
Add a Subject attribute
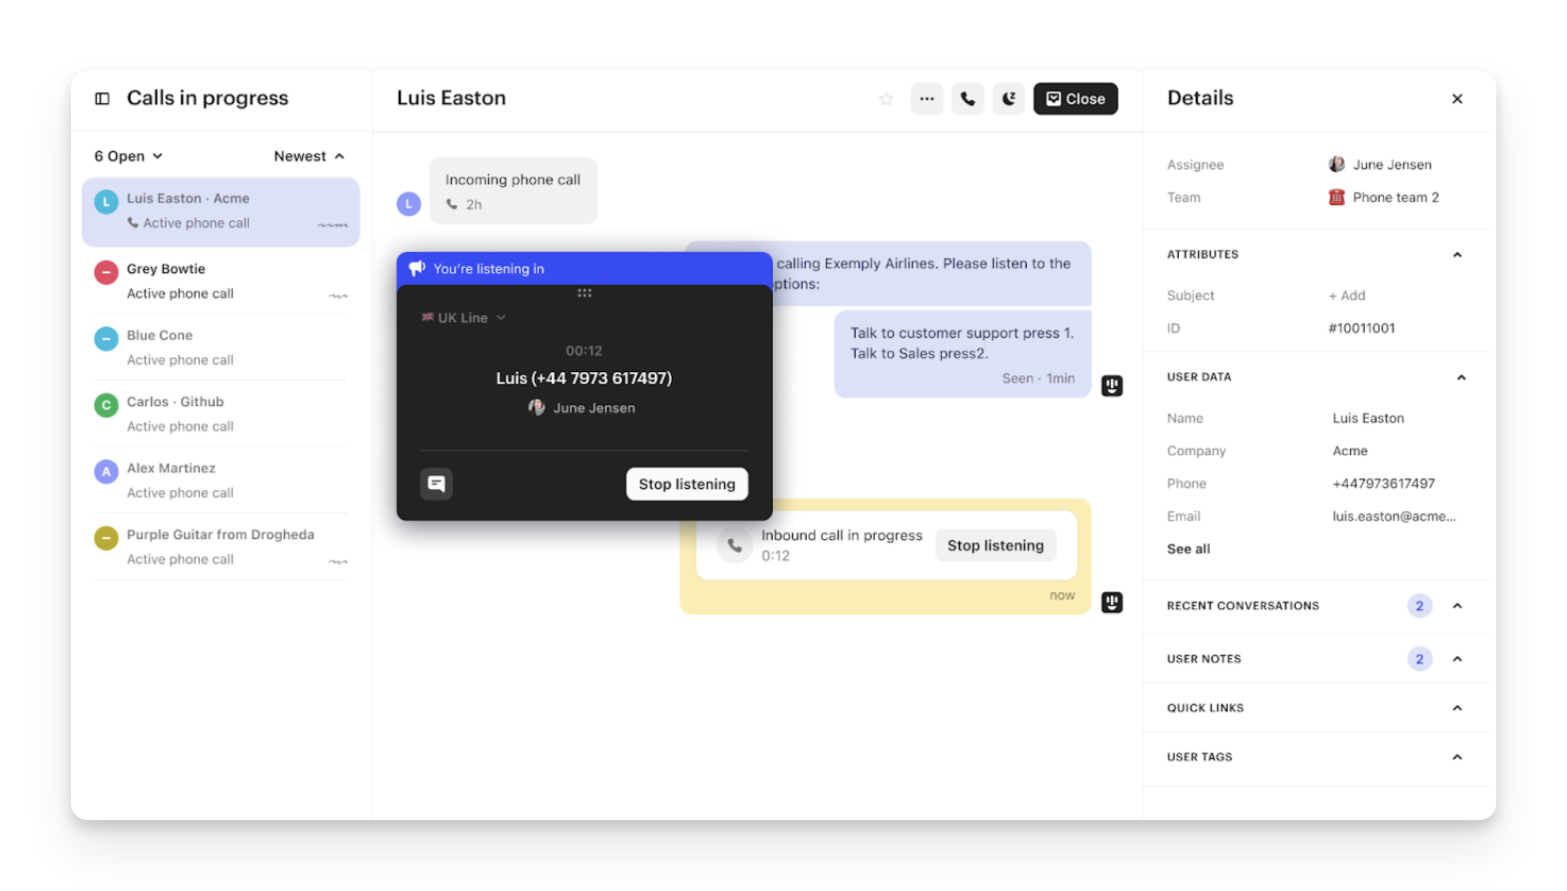point(1346,296)
